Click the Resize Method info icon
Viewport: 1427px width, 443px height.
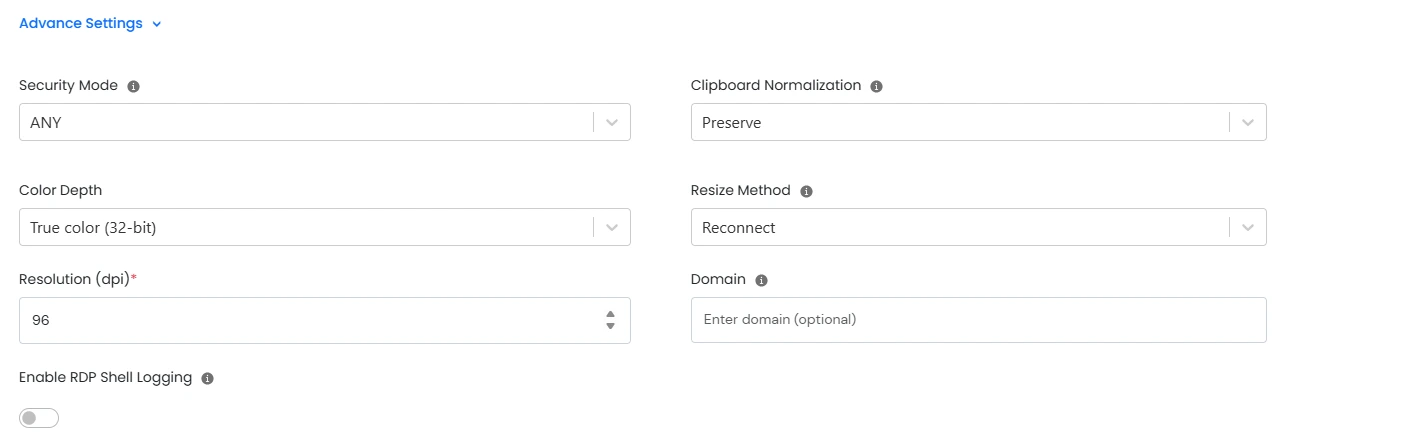(807, 192)
